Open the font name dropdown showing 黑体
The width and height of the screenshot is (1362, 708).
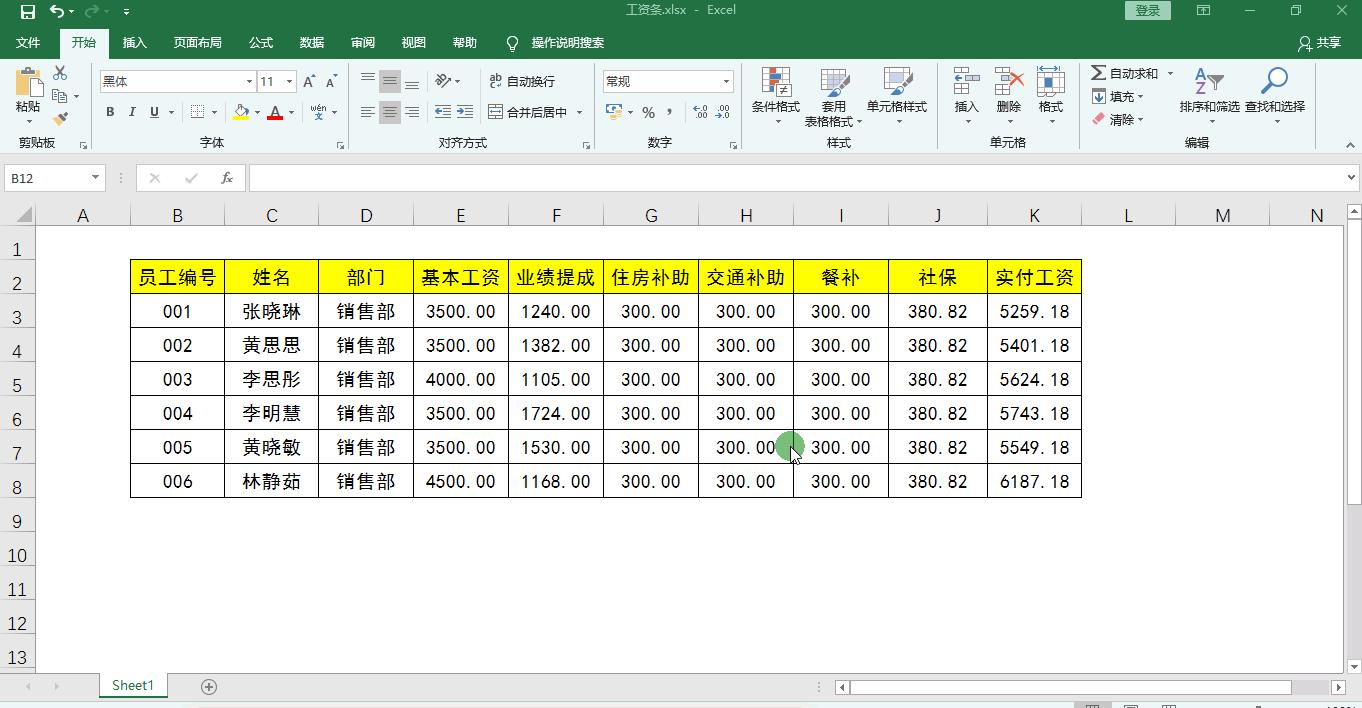tap(247, 80)
